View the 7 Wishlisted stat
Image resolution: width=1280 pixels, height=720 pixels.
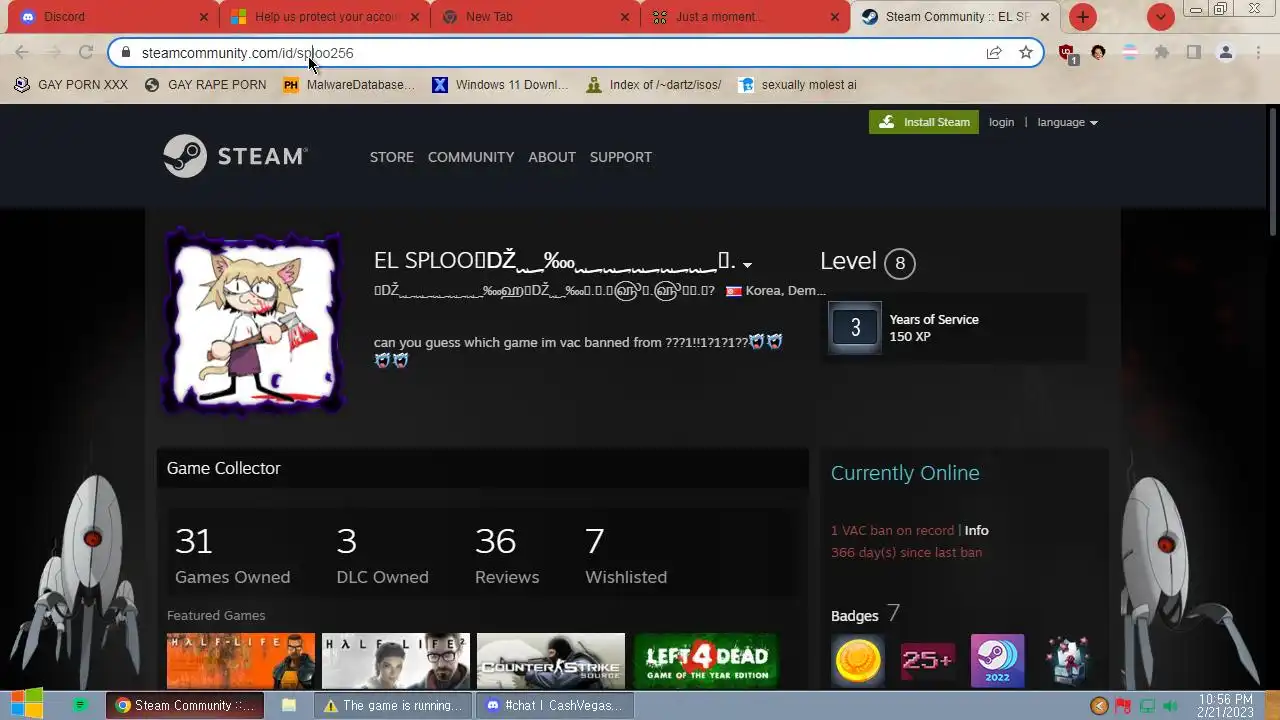click(626, 556)
